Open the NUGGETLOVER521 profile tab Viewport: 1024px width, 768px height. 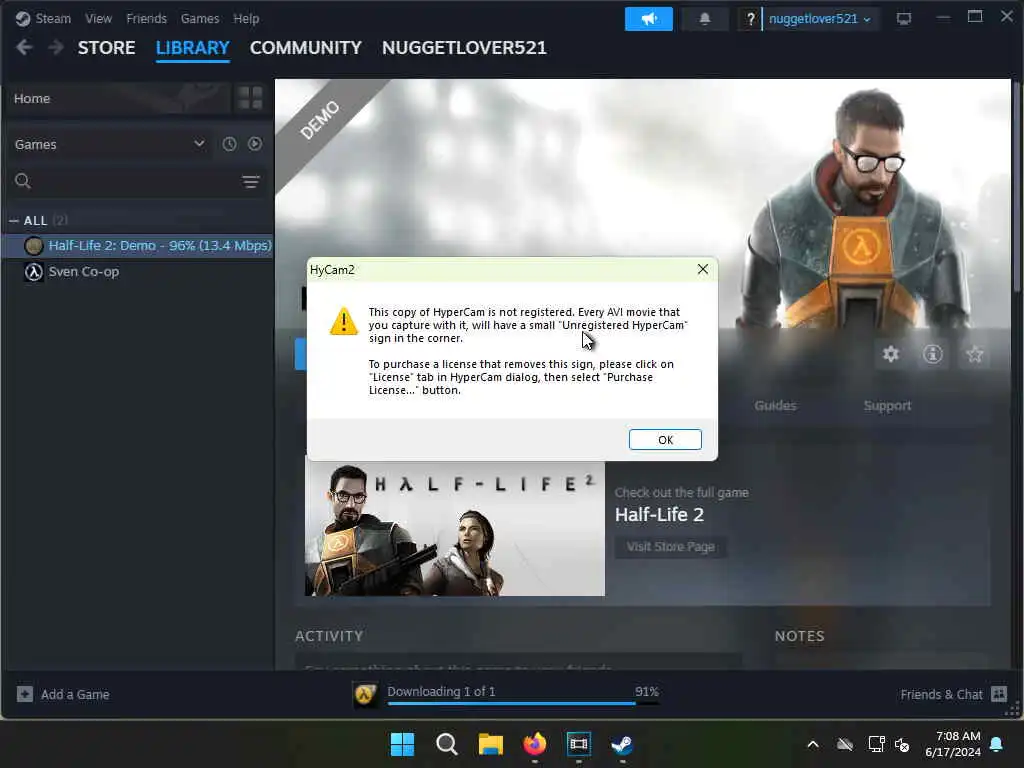(x=464, y=48)
